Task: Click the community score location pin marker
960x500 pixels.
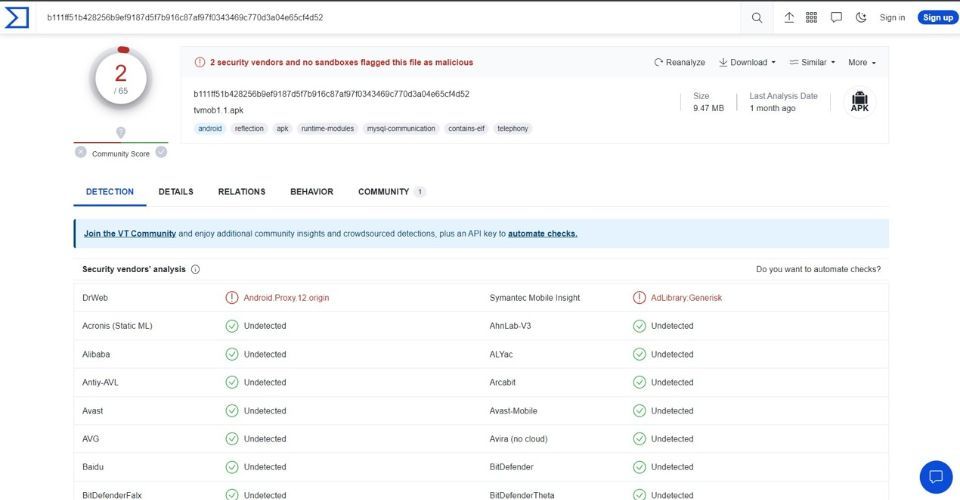Action: [121, 132]
